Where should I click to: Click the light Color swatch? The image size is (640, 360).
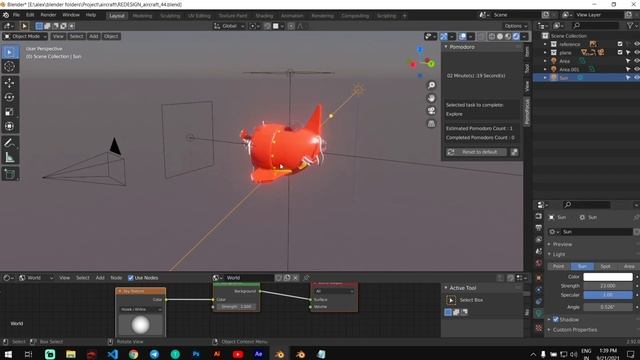(608, 277)
